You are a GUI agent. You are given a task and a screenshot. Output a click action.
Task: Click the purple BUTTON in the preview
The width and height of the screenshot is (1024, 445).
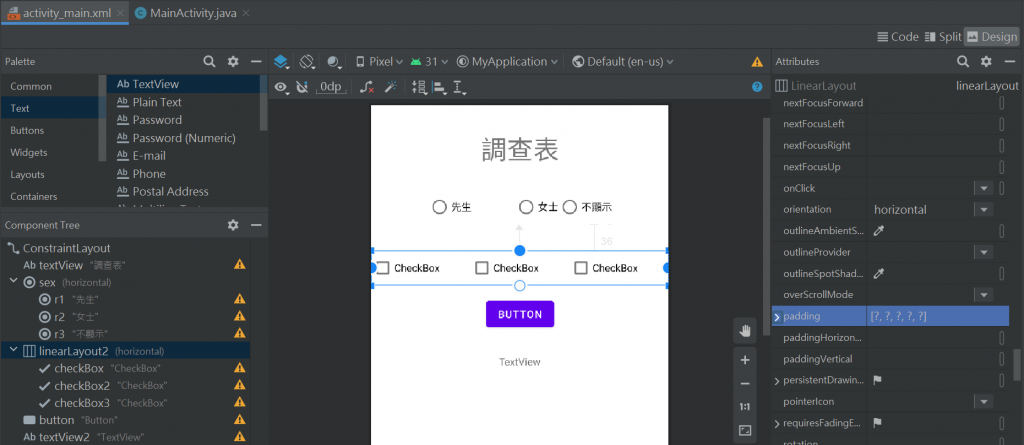click(x=520, y=314)
